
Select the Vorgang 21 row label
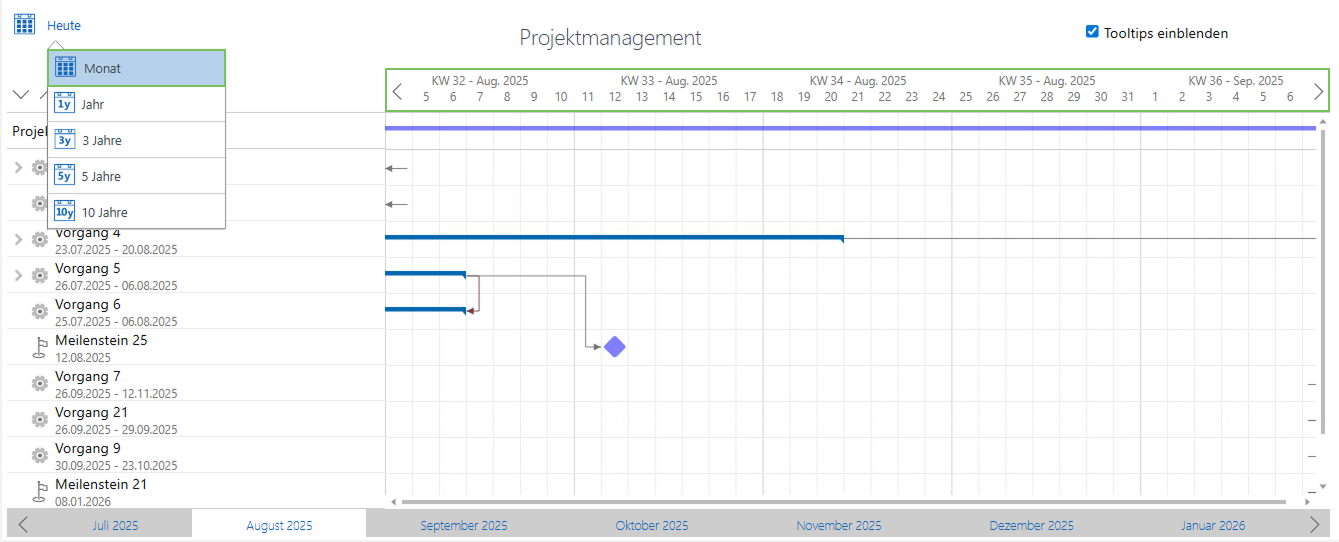click(91, 413)
